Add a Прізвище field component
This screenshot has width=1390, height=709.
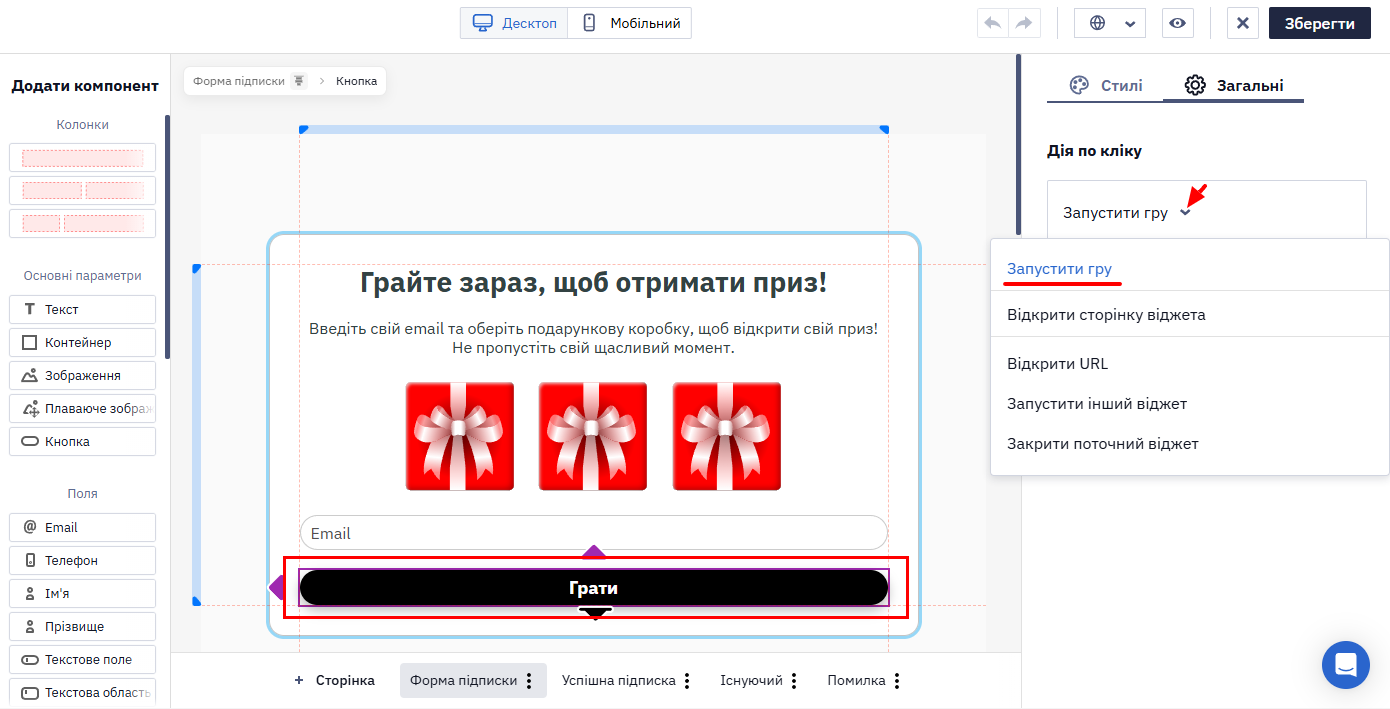[x=82, y=626]
